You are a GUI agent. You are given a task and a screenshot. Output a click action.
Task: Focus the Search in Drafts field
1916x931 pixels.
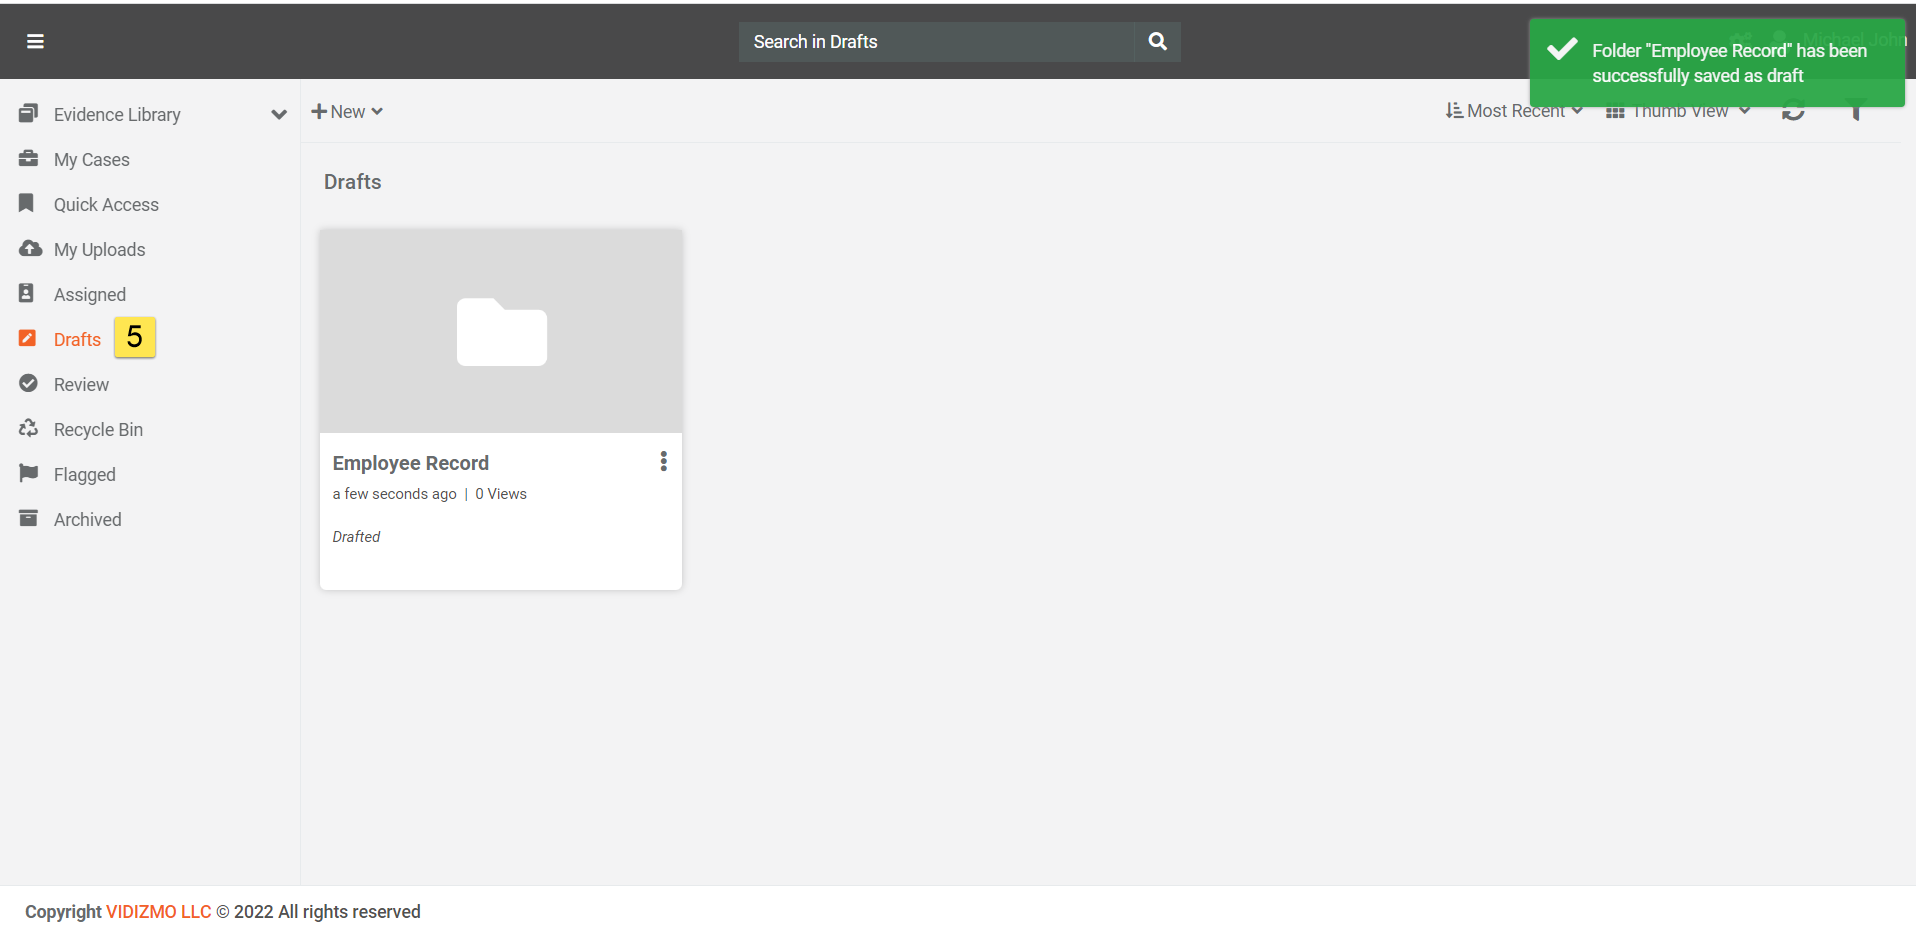point(935,42)
